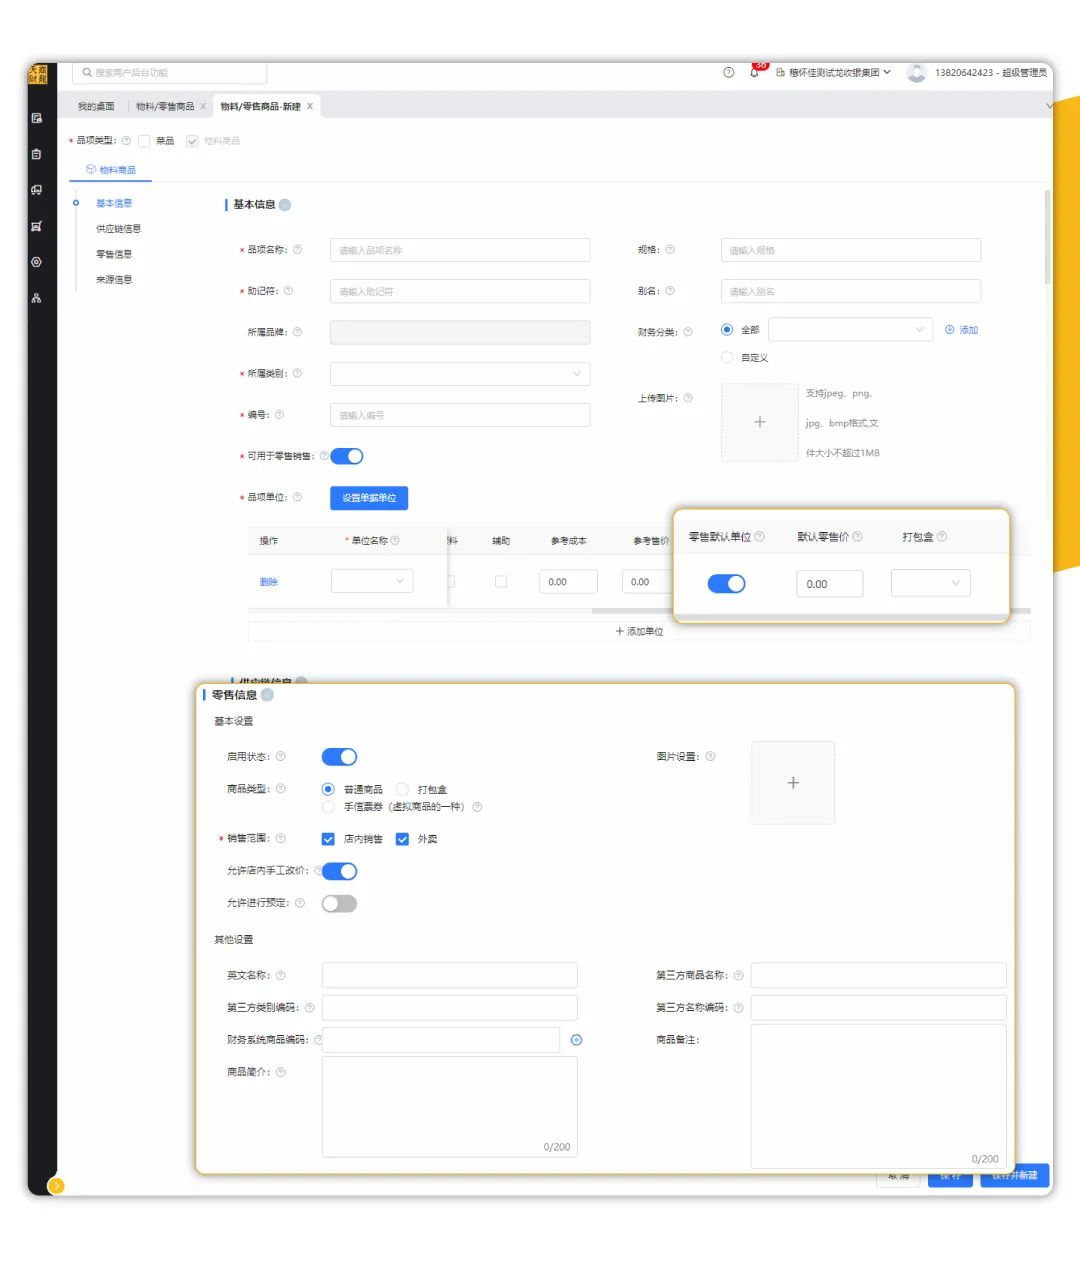Click the user avatar icon
This screenshot has height=1270, width=1080.
(916, 73)
